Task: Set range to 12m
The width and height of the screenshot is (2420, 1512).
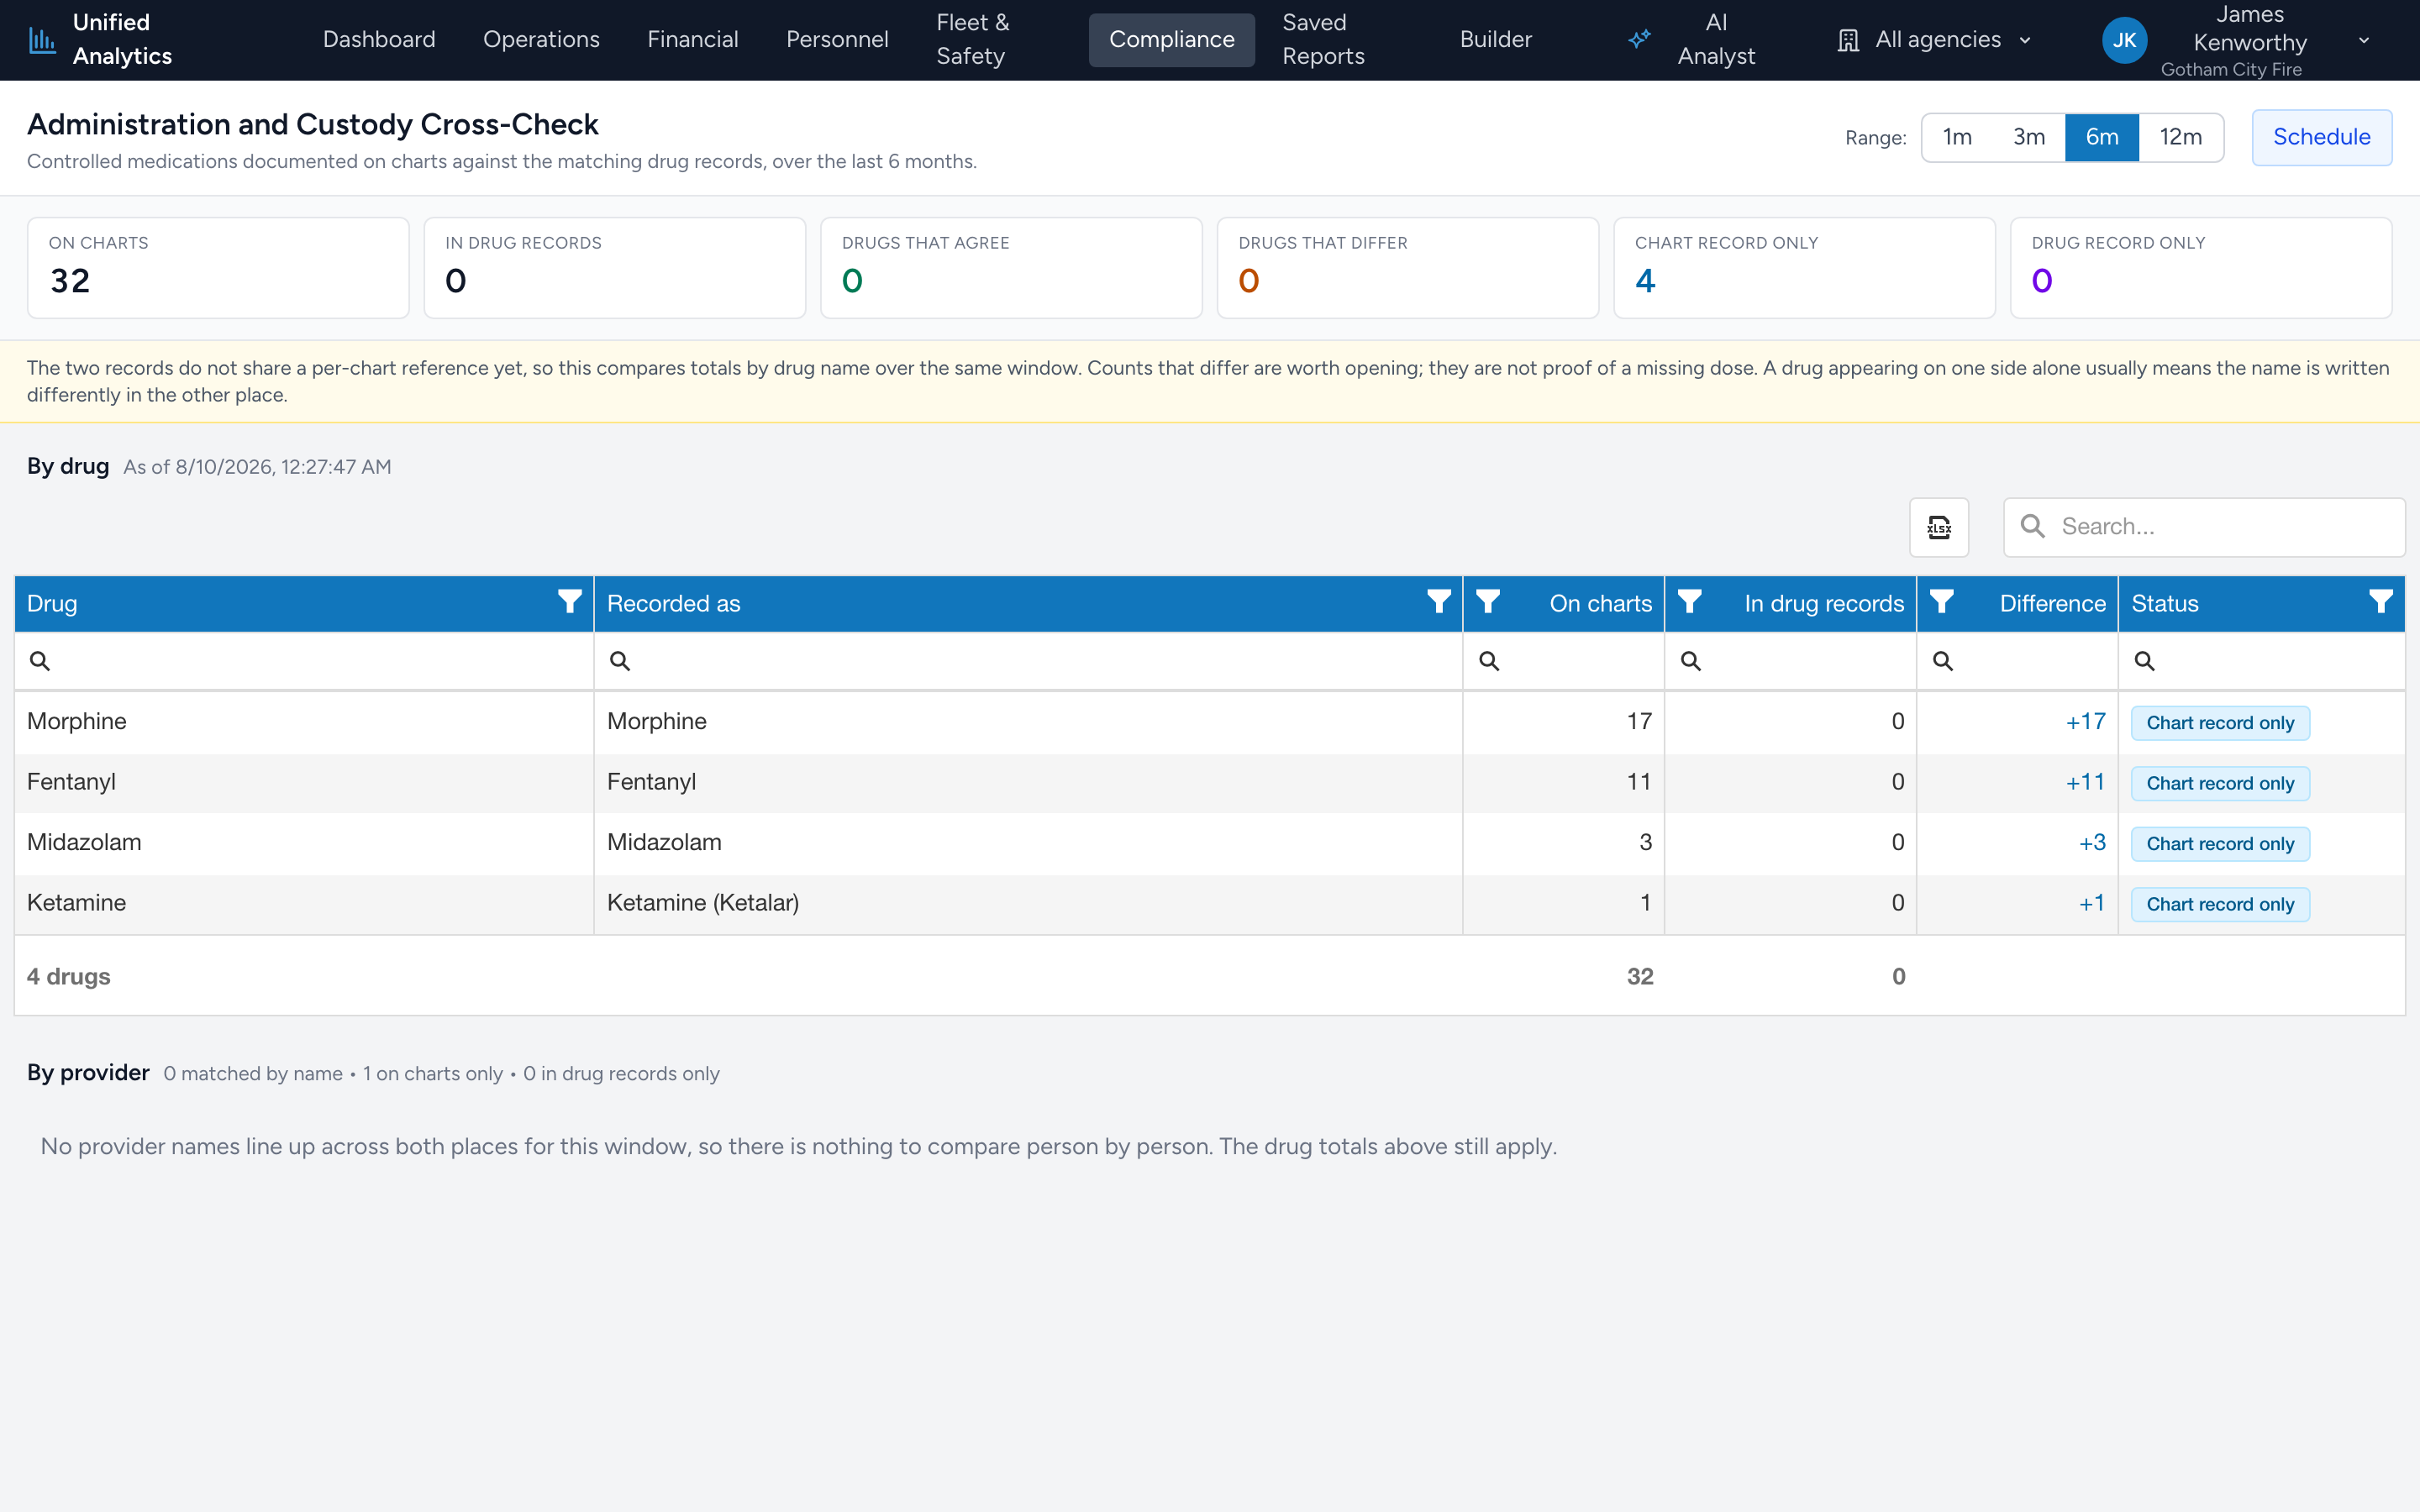Action: pos(2181,137)
